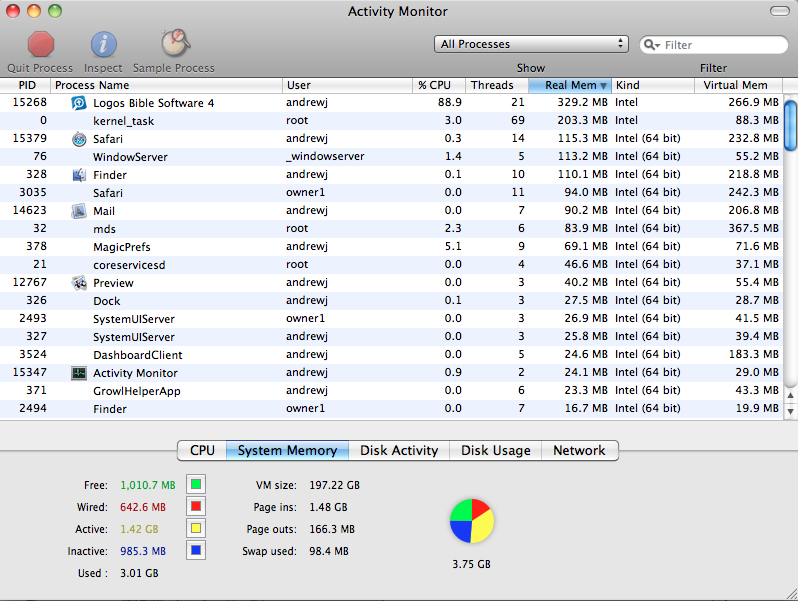Screen dimensions: 798x601
Task: Sort by % CPU column header
Action: click(x=439, y=85)
